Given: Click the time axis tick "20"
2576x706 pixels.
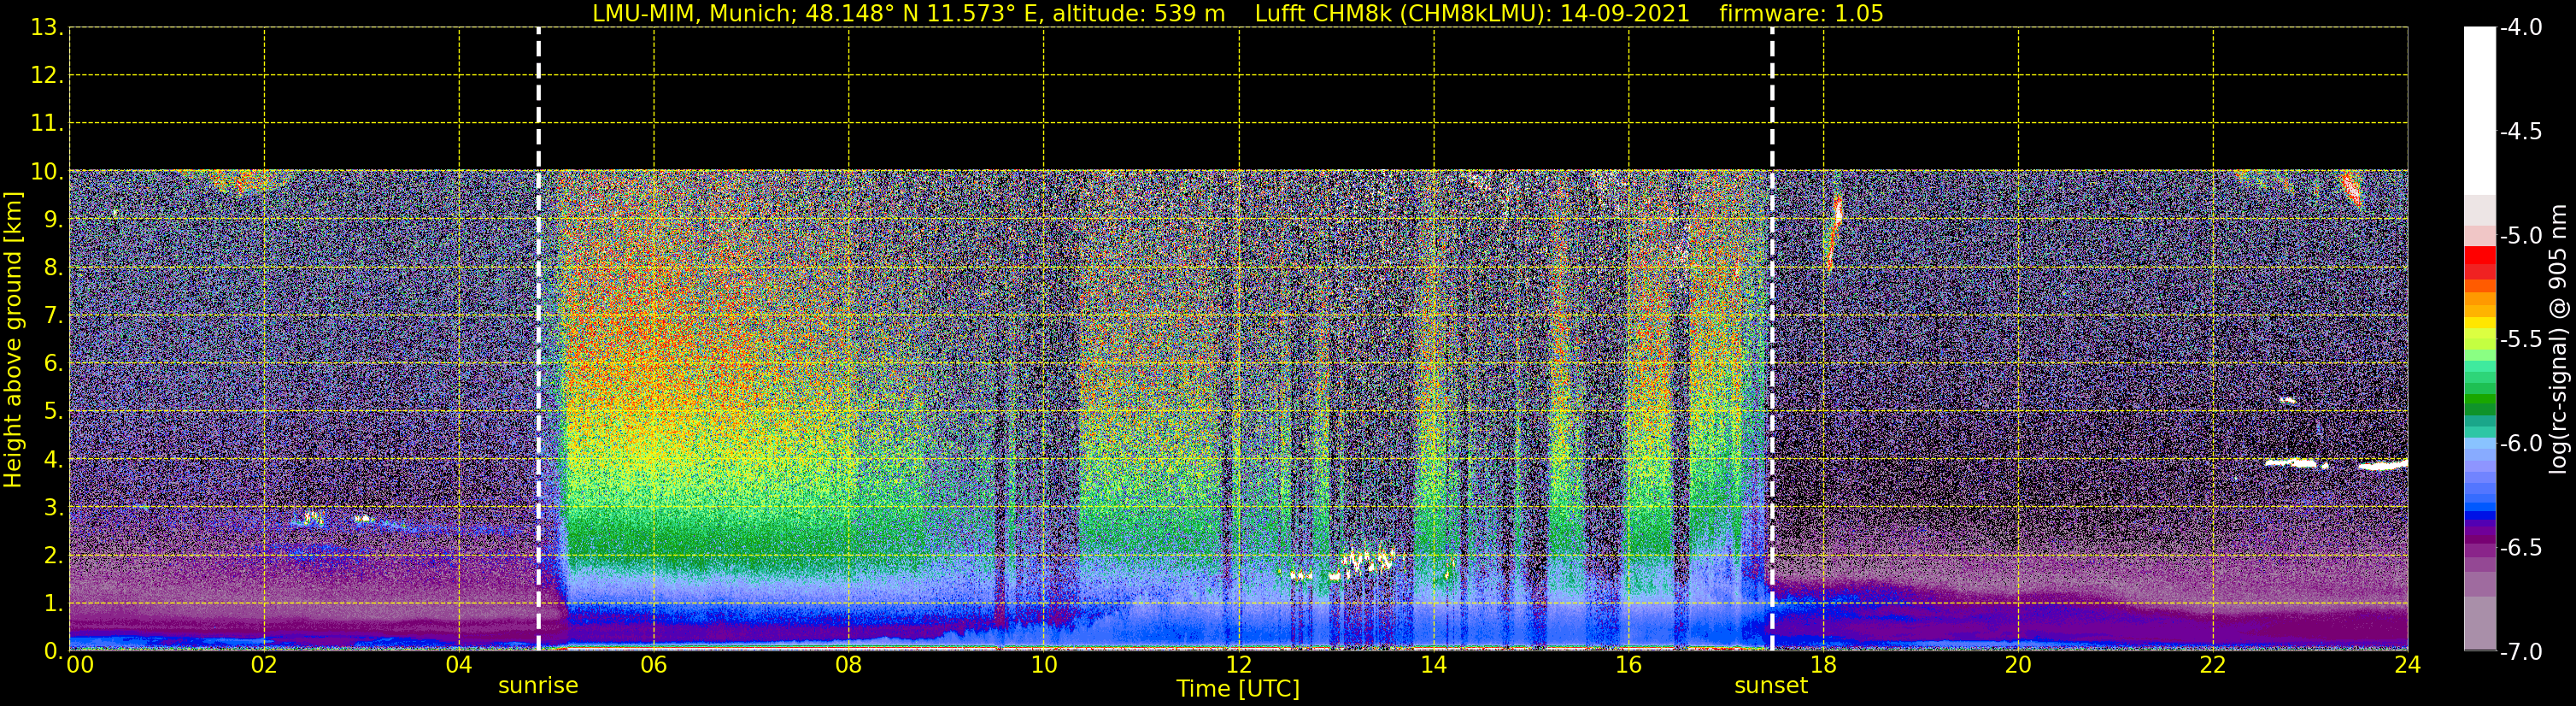Looking at the screenshot, I should pyautogui.click(x=2019, y=665).
